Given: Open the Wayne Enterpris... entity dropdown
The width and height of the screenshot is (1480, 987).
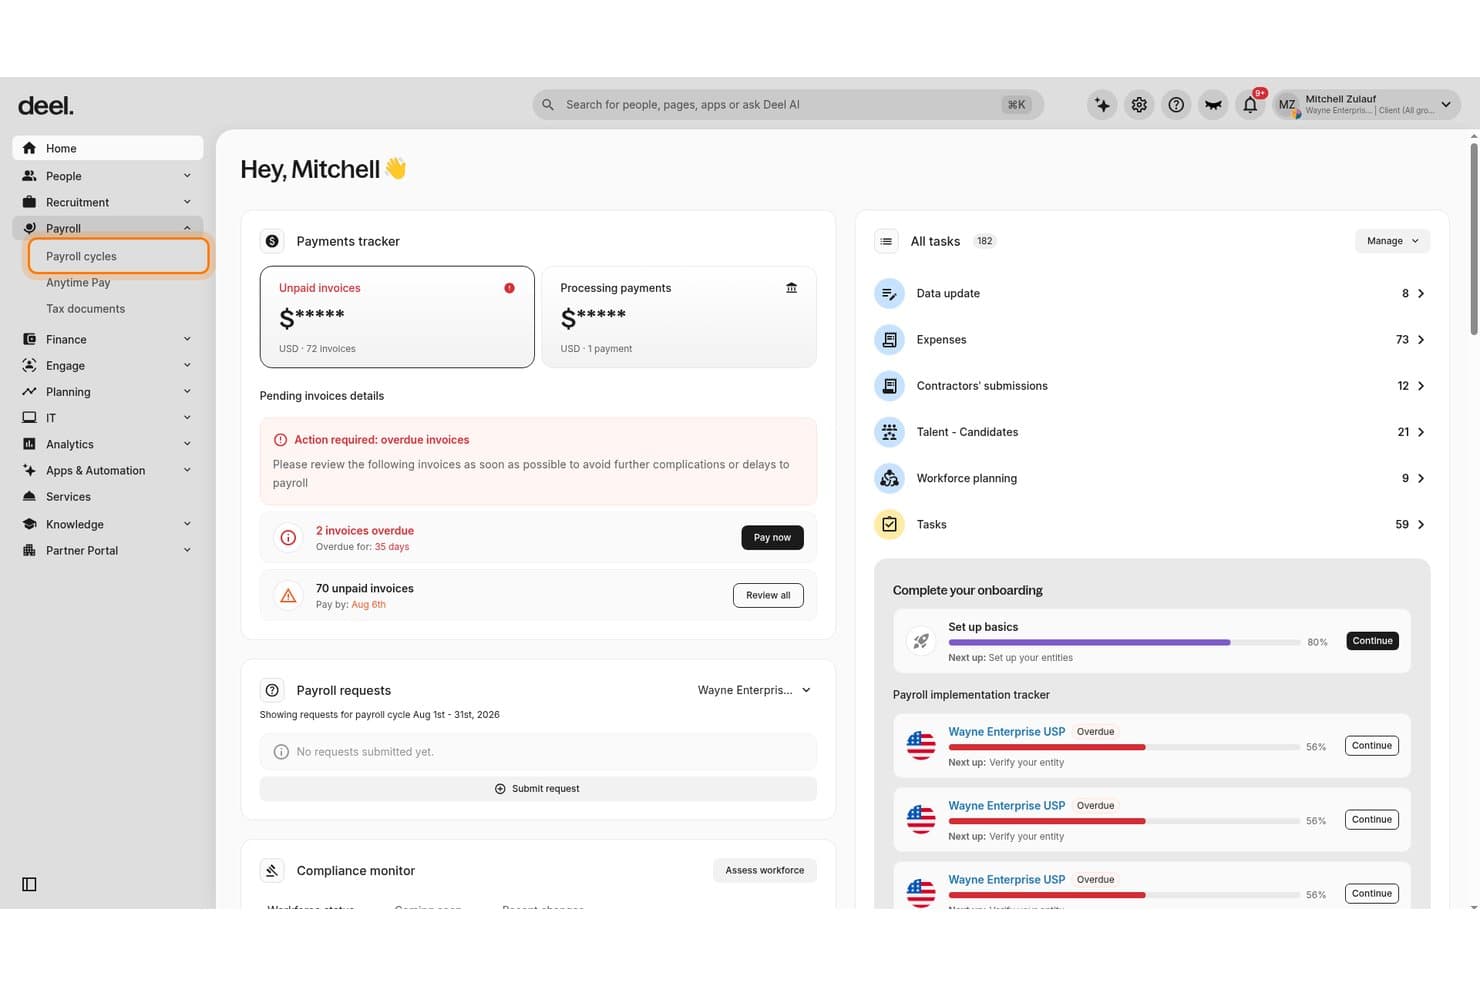Looking at the screenshot, I should tap(754, 690).
